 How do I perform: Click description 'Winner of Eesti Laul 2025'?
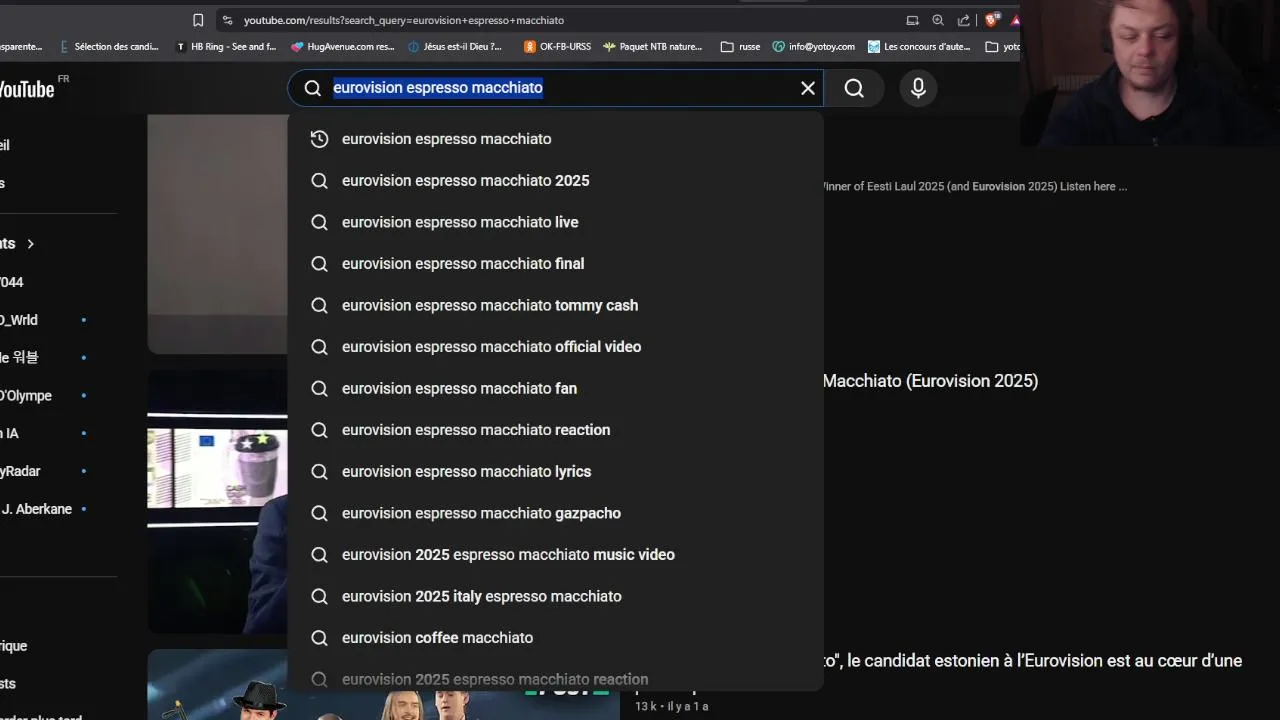pyautogui.click(x=973, y=186)
